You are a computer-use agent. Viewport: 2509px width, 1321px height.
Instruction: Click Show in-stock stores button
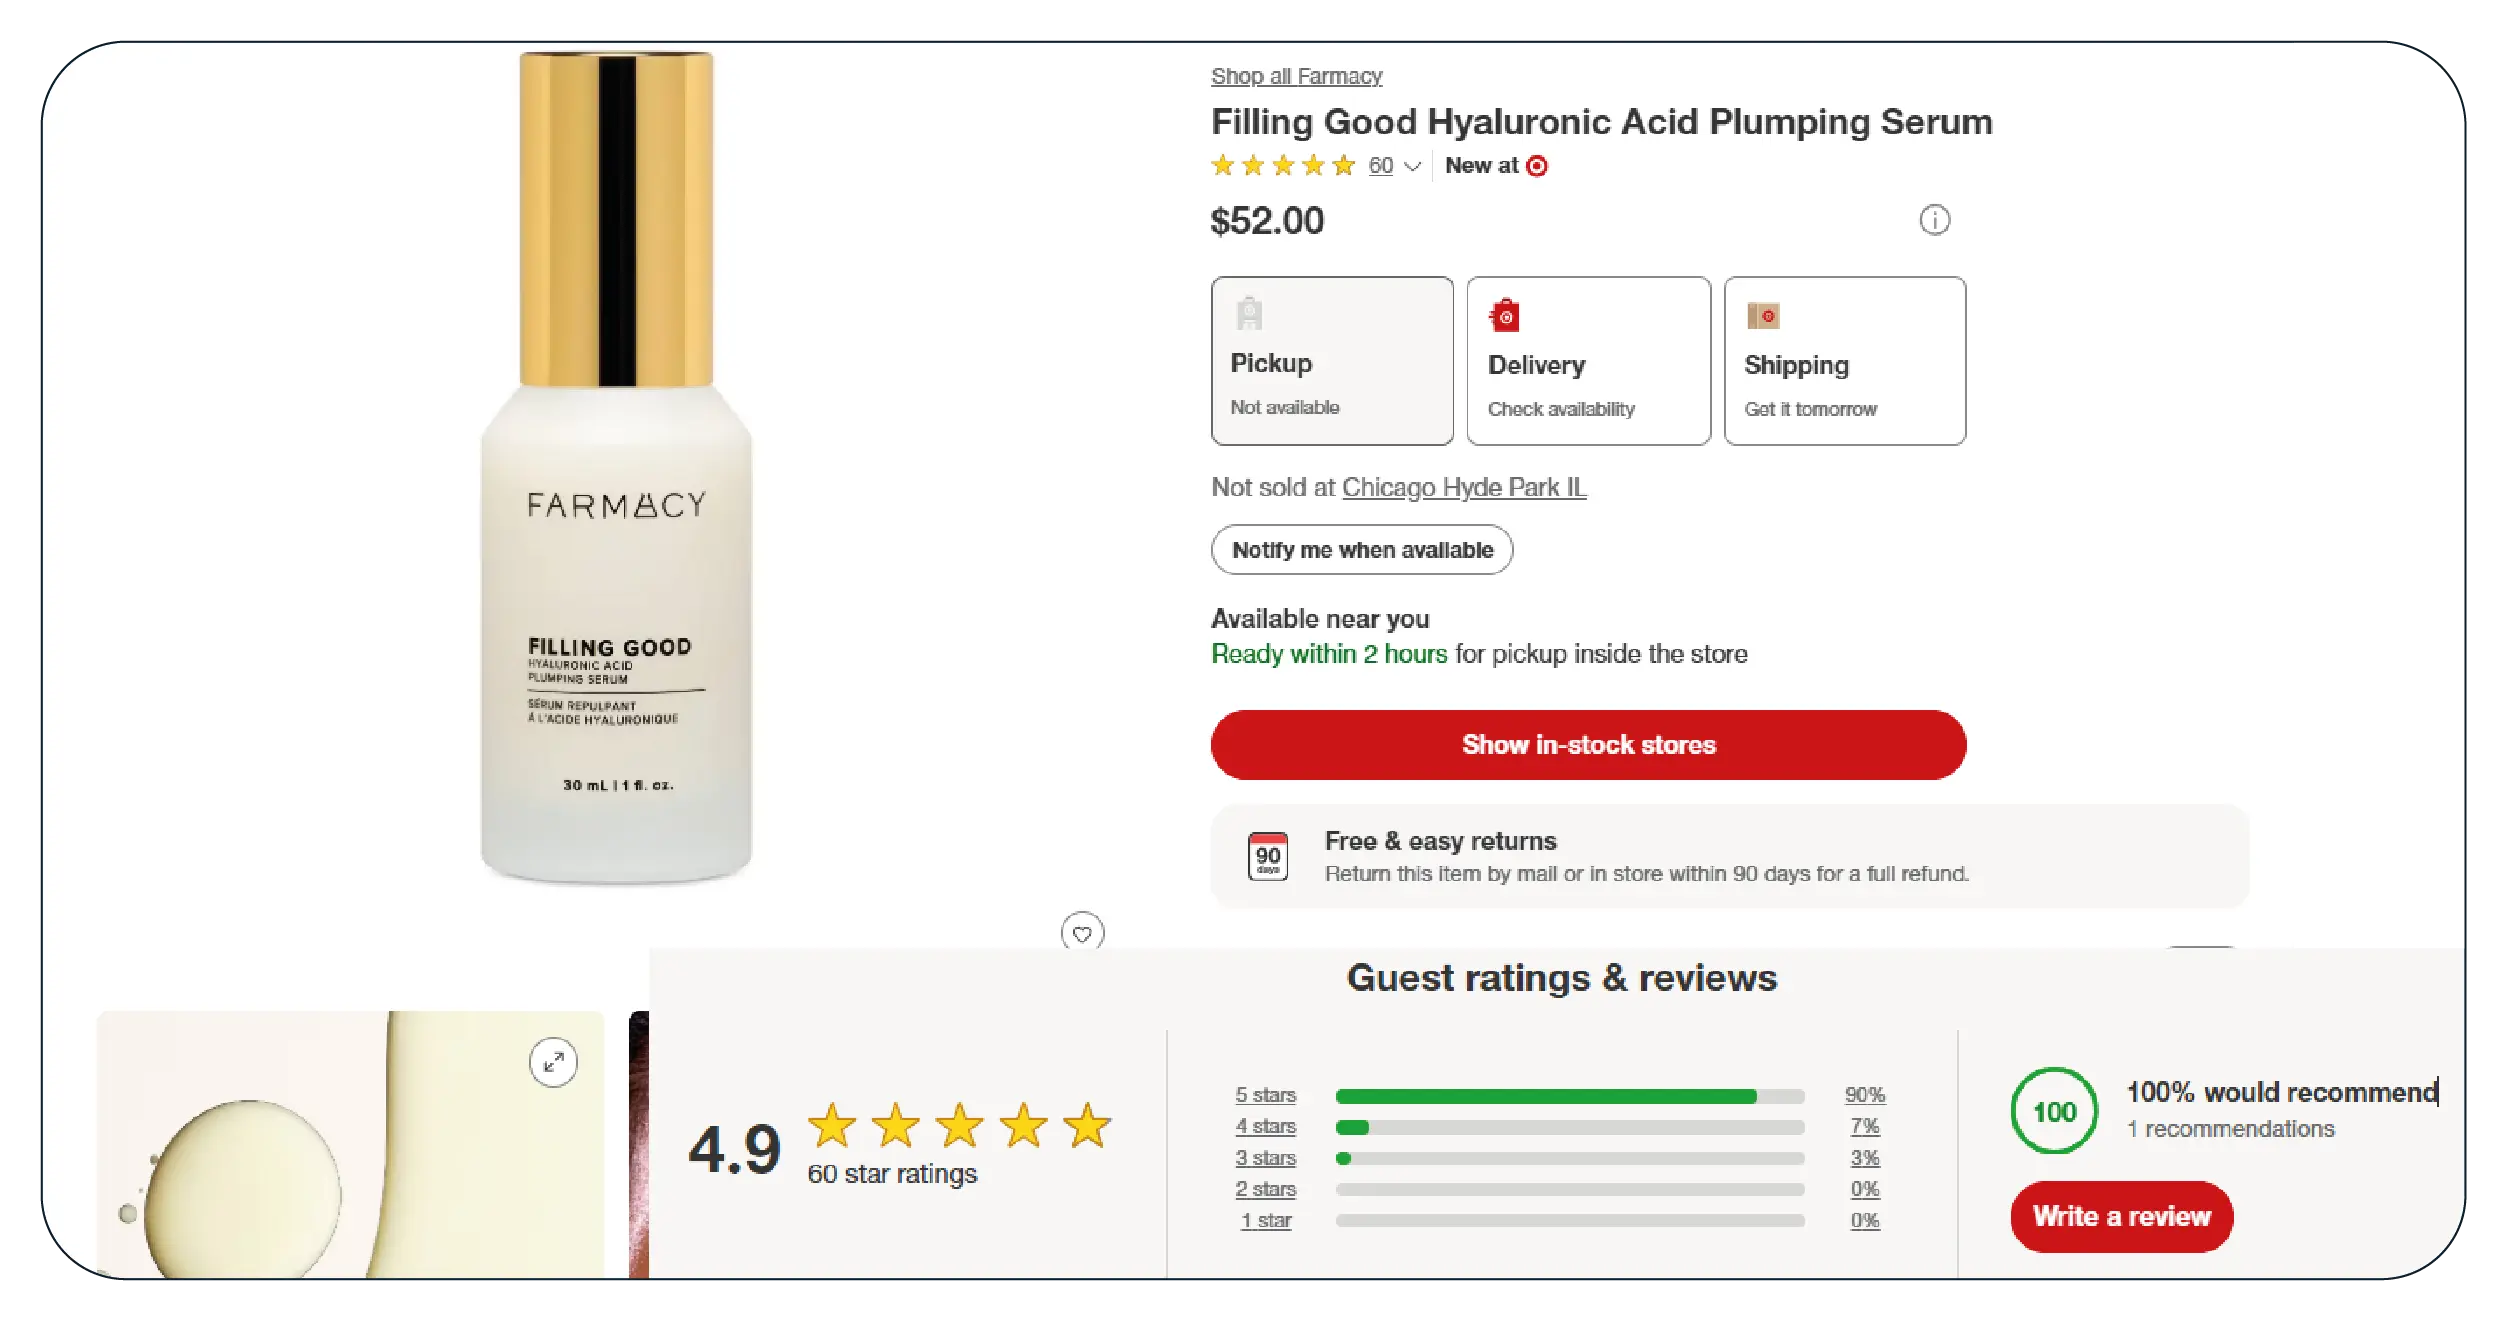pyautogui.click(x=1588, y=745)
